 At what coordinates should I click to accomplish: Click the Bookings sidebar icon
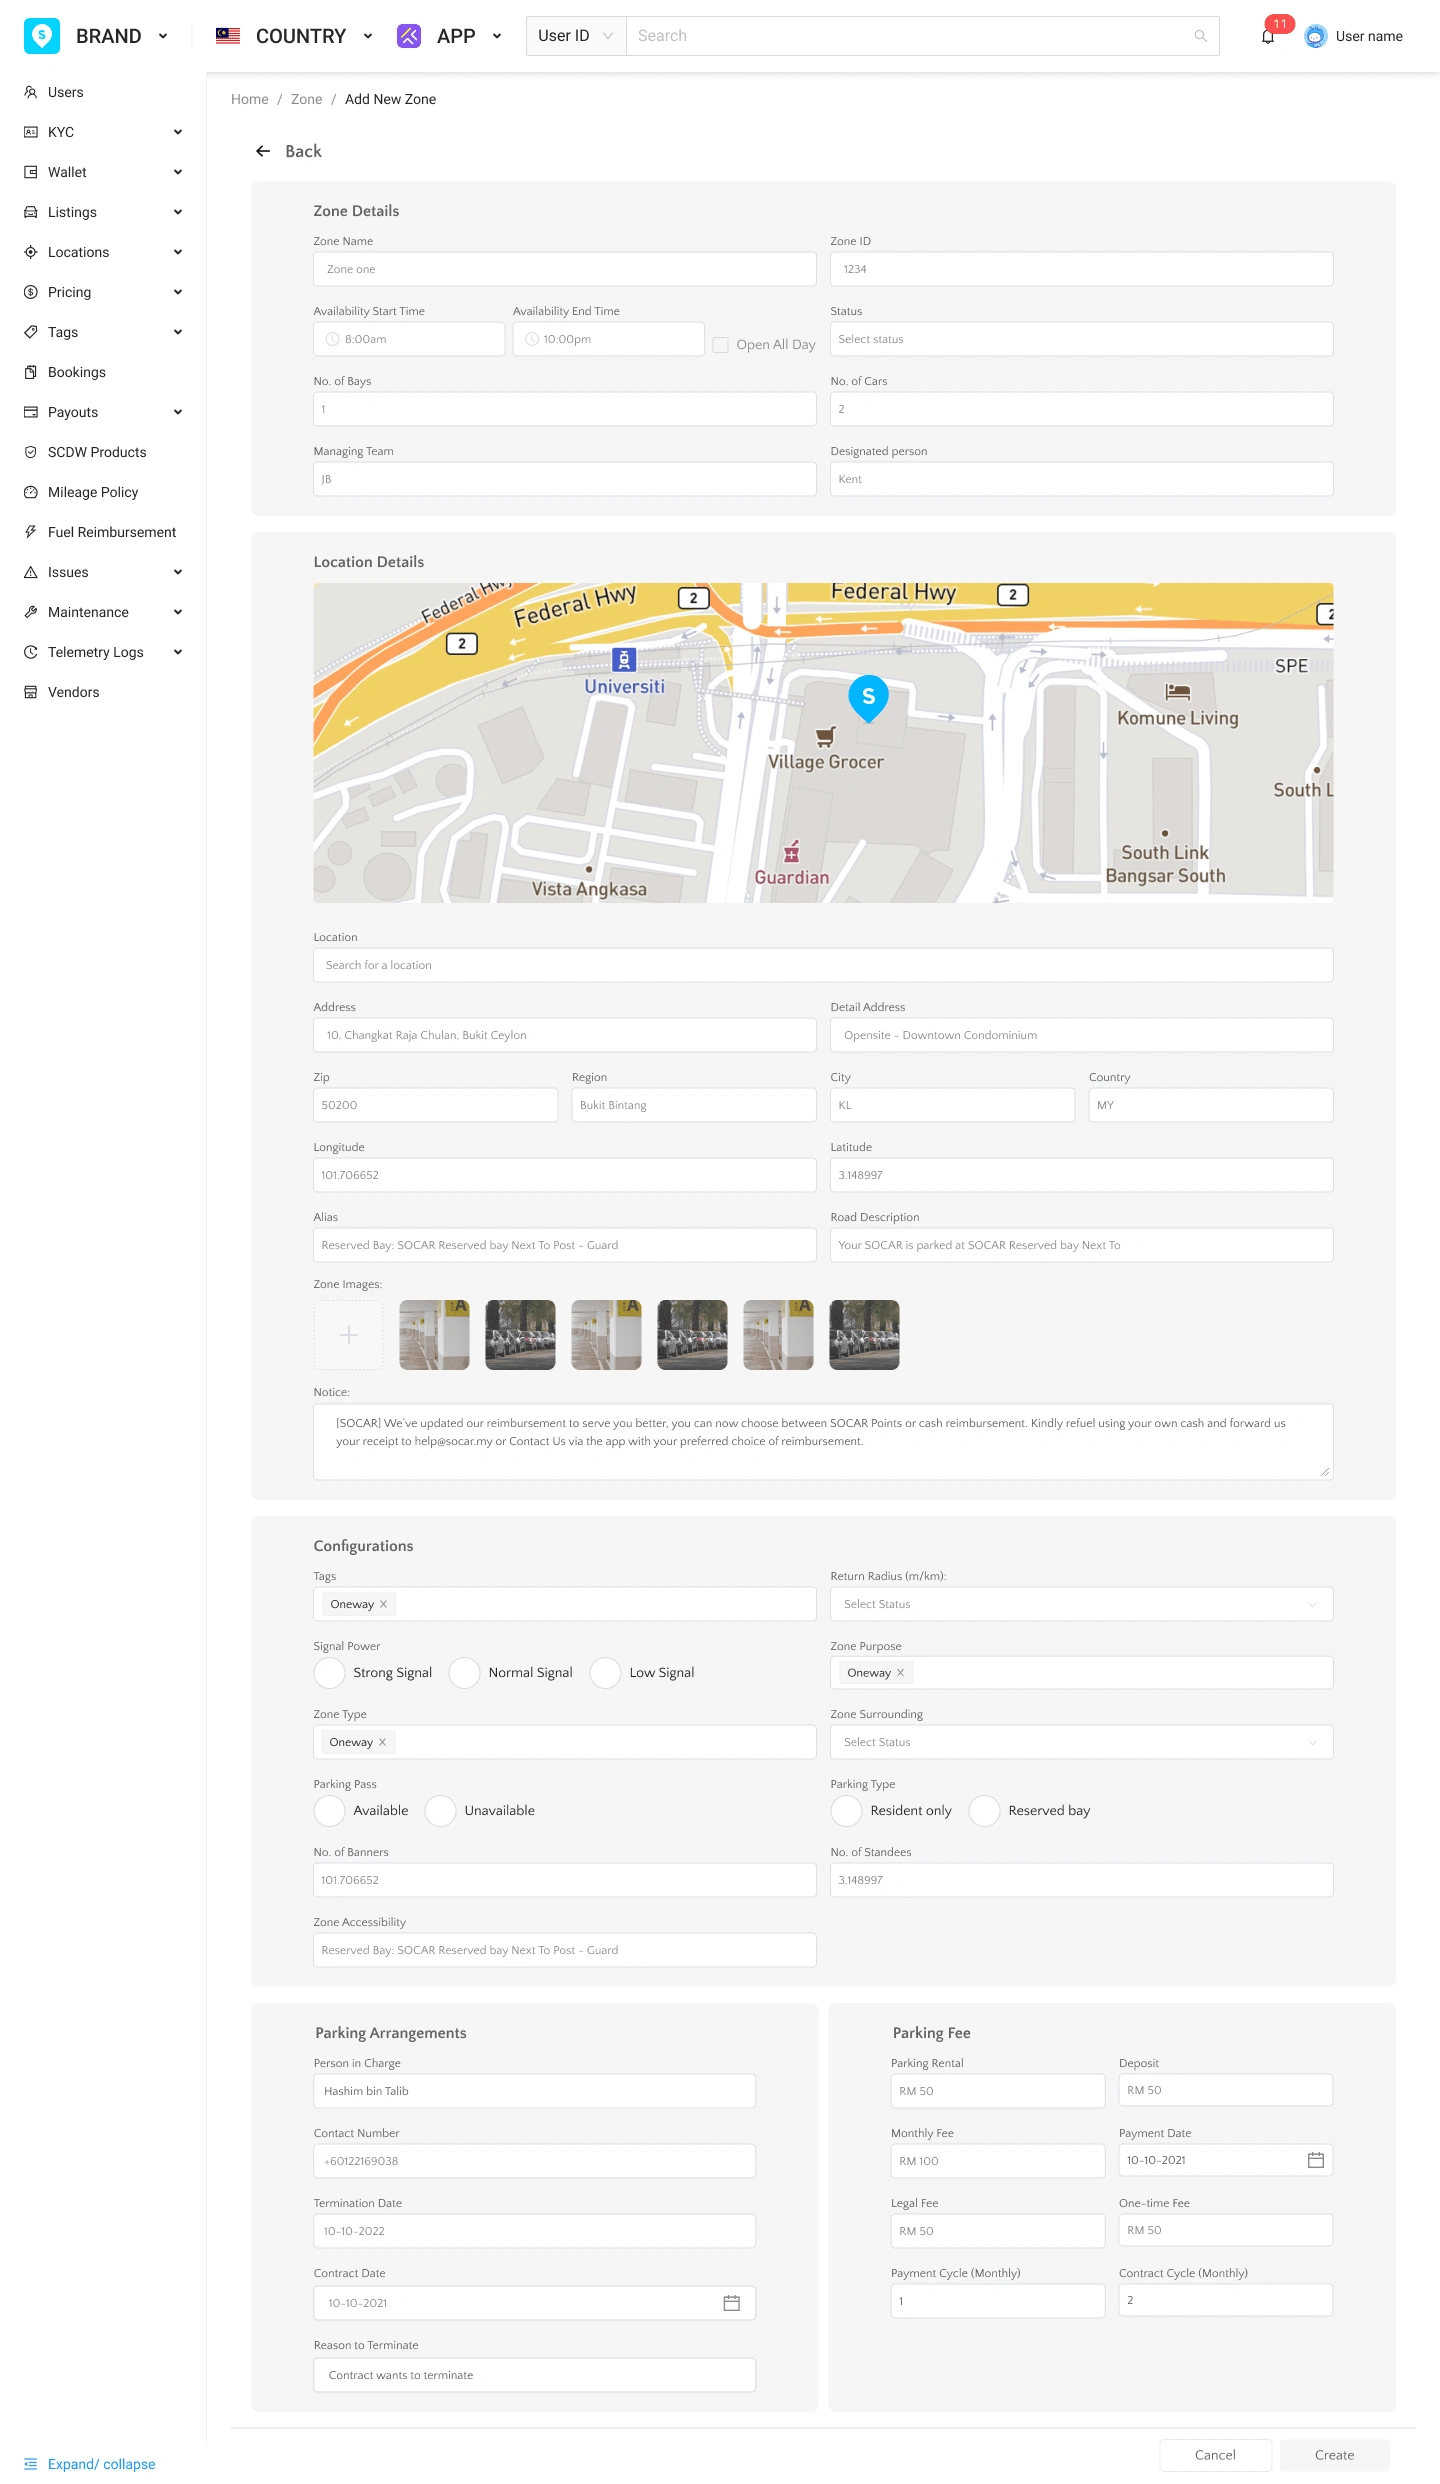pos(31,372)
